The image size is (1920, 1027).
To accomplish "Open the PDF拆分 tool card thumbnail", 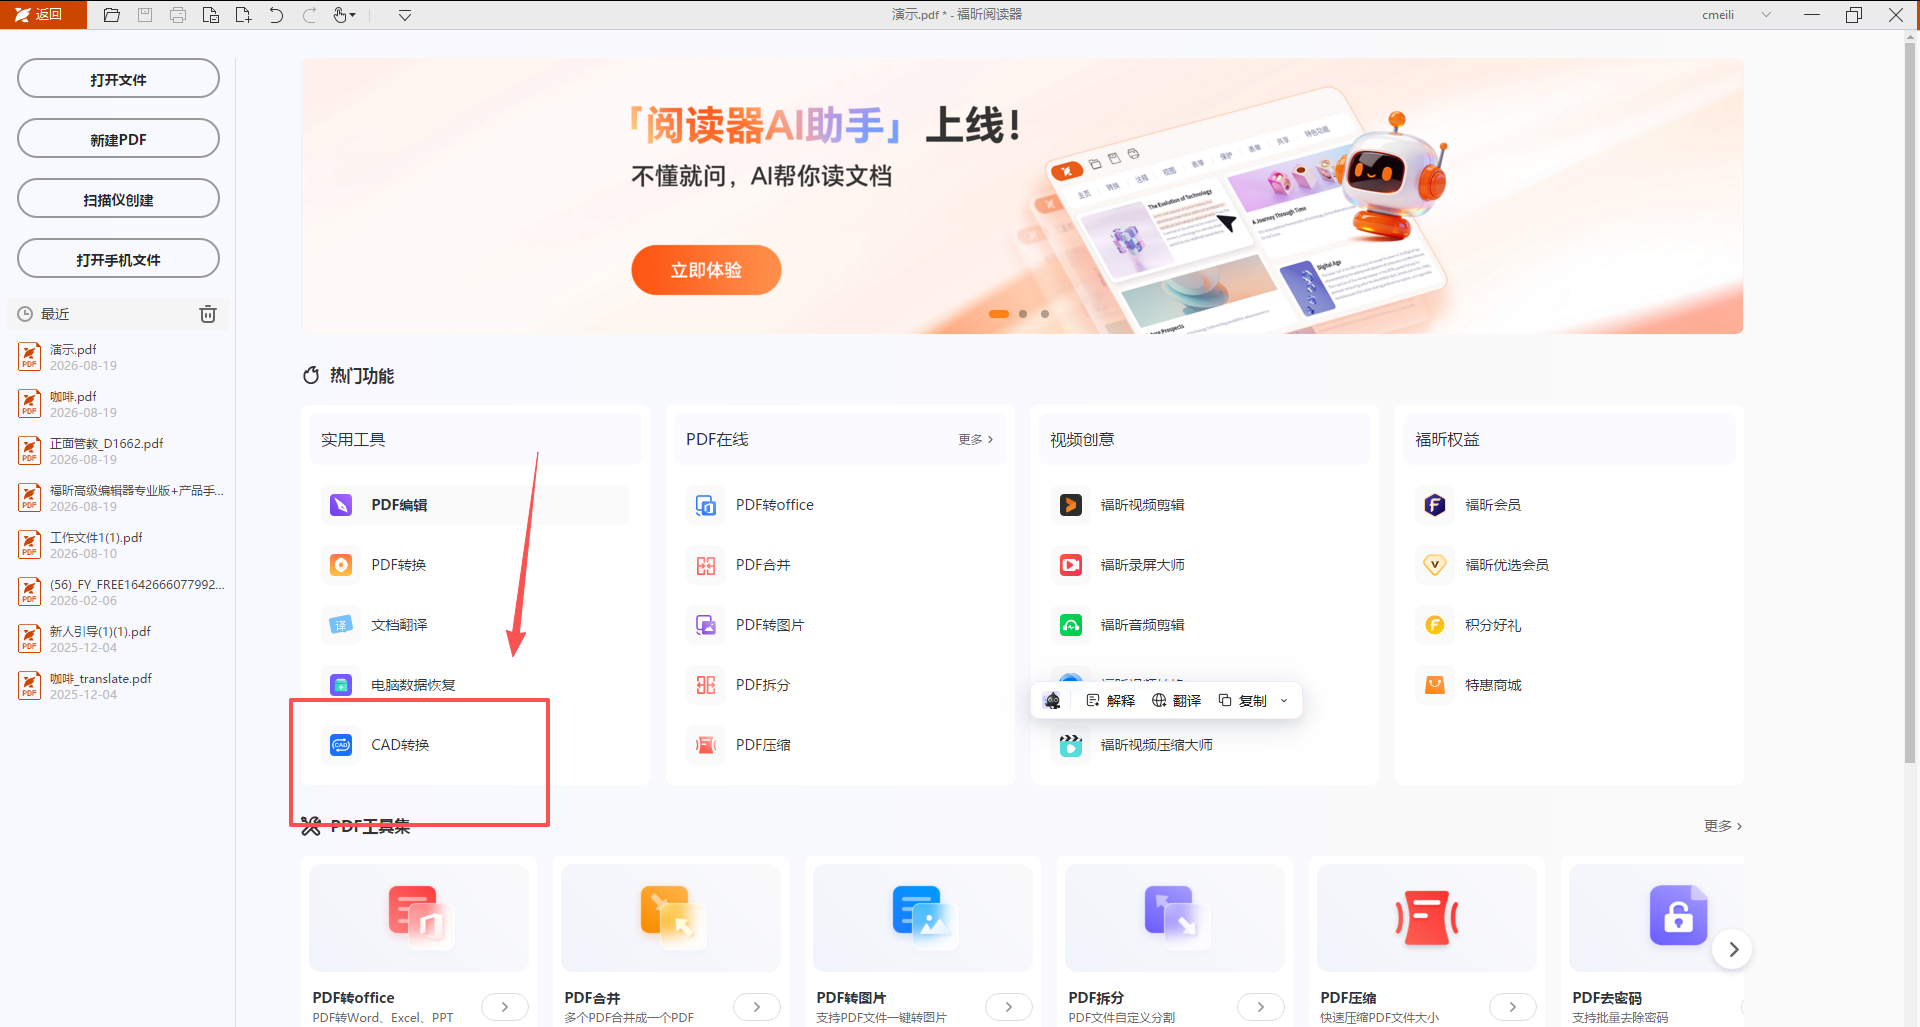I will click(x=1175, y=918).
